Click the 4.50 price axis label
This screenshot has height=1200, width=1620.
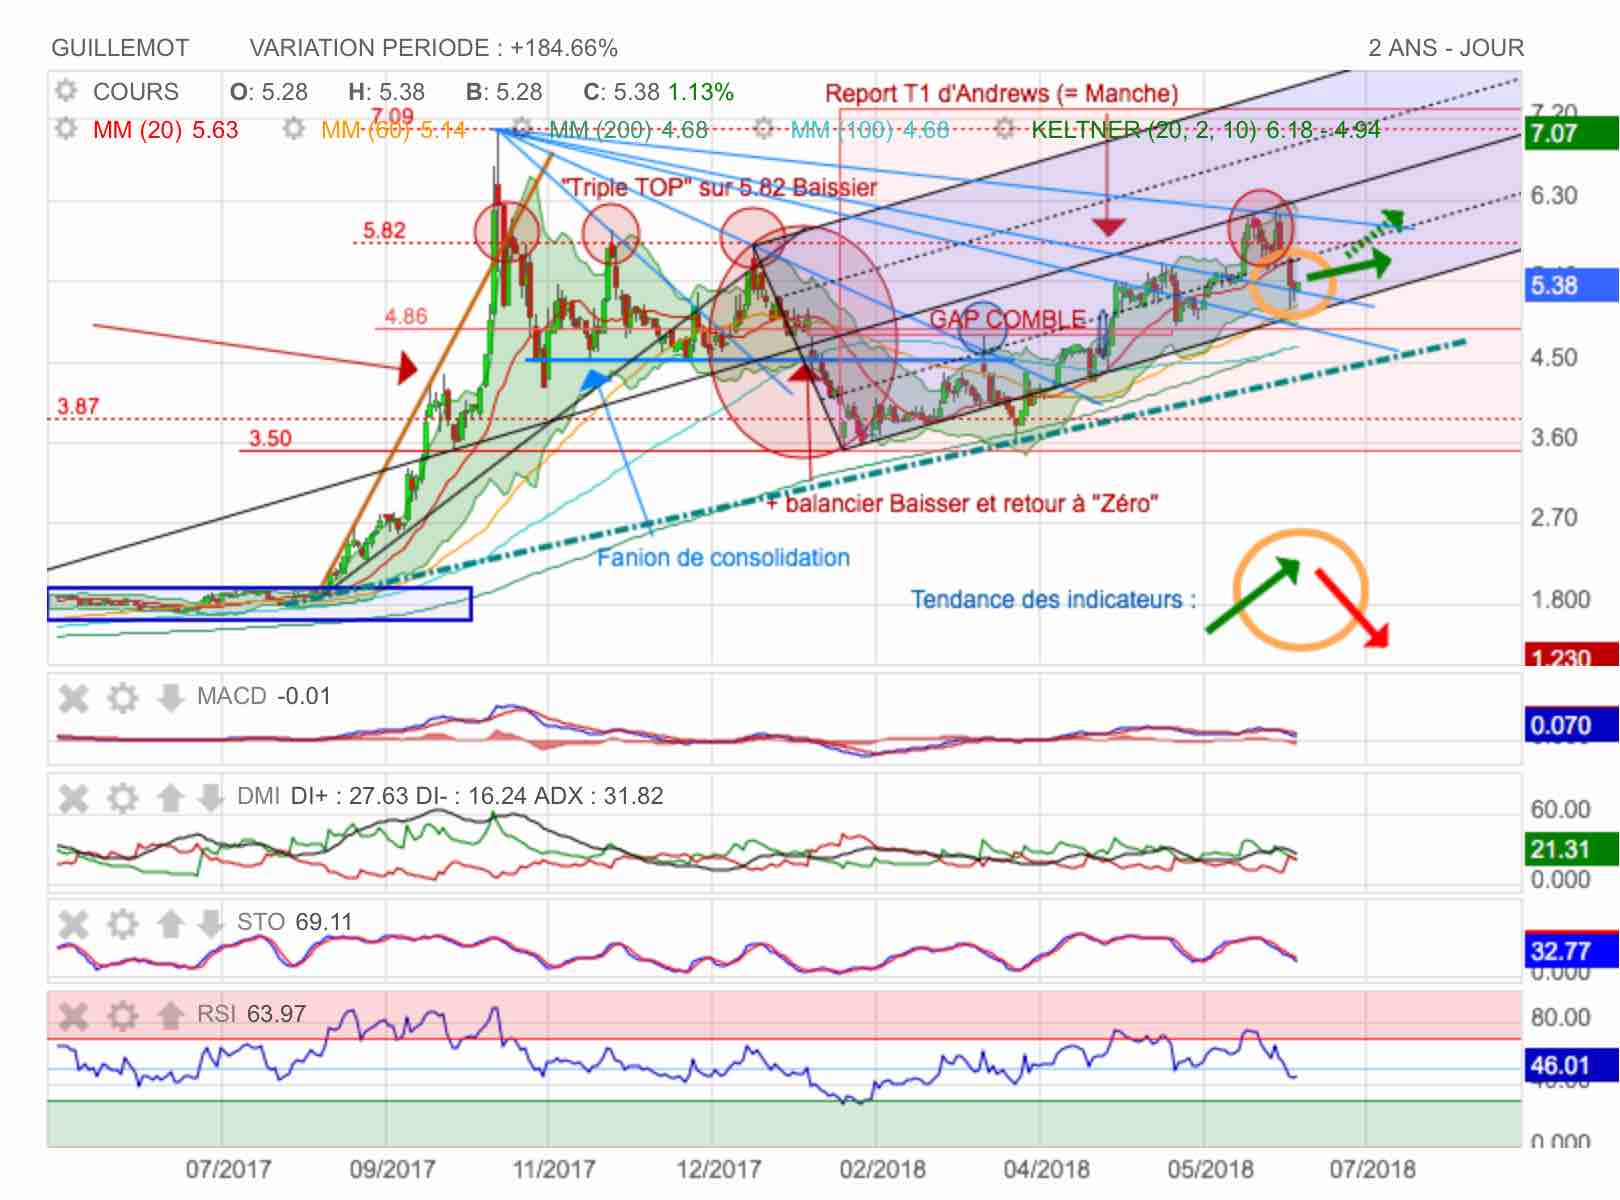[1554, 358]
